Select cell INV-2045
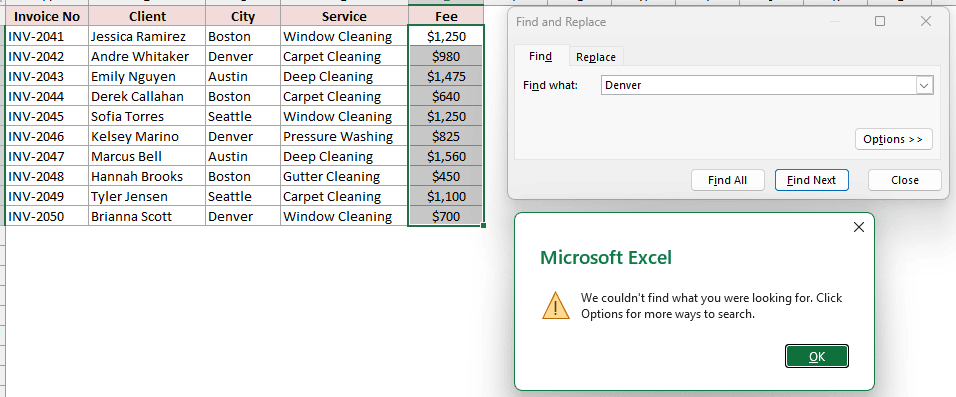The height and width of the screenshot is (397, 956). point(47,116)
